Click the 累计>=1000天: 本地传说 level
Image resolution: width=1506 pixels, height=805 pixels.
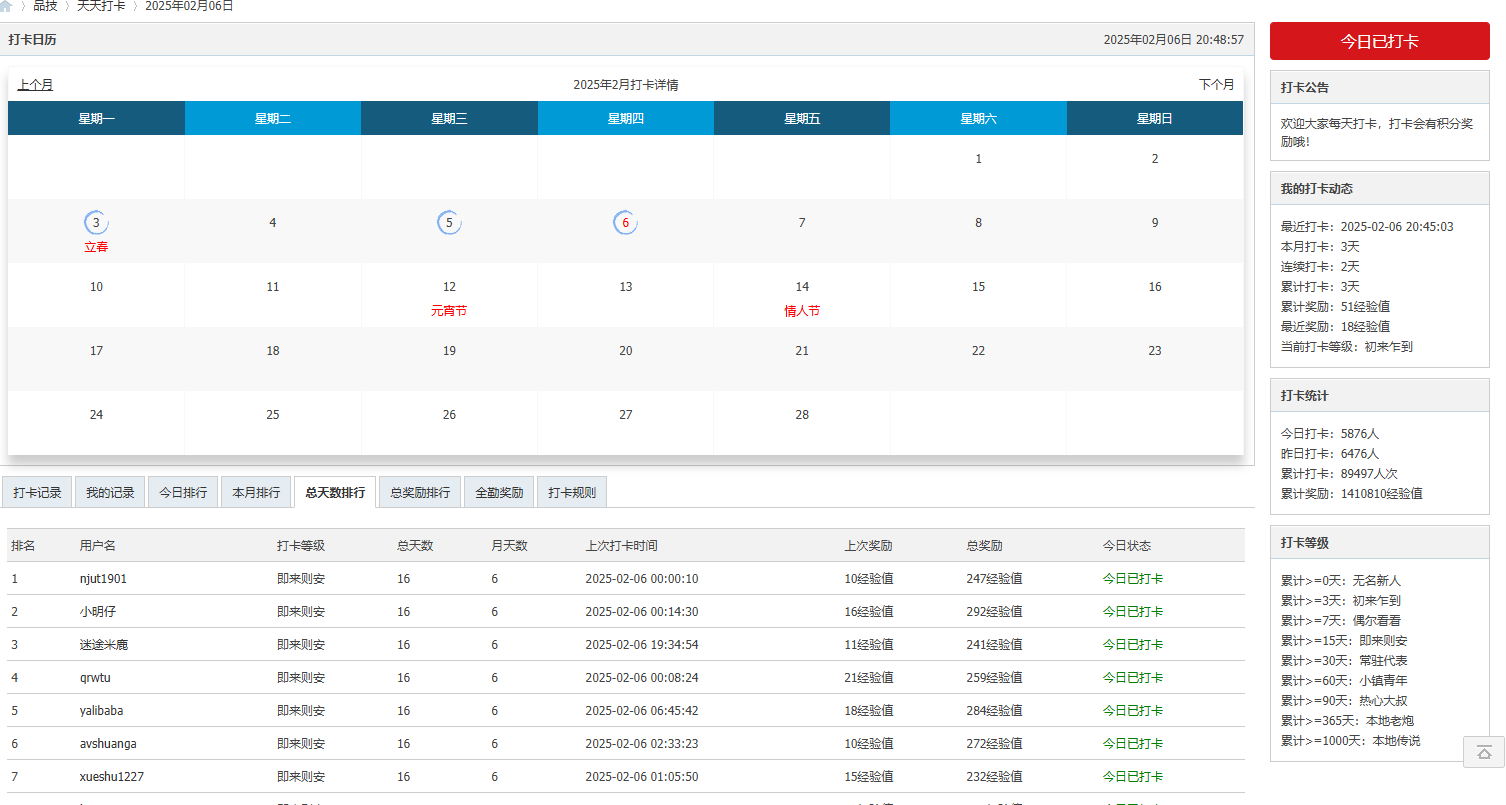click(1350, 741)
